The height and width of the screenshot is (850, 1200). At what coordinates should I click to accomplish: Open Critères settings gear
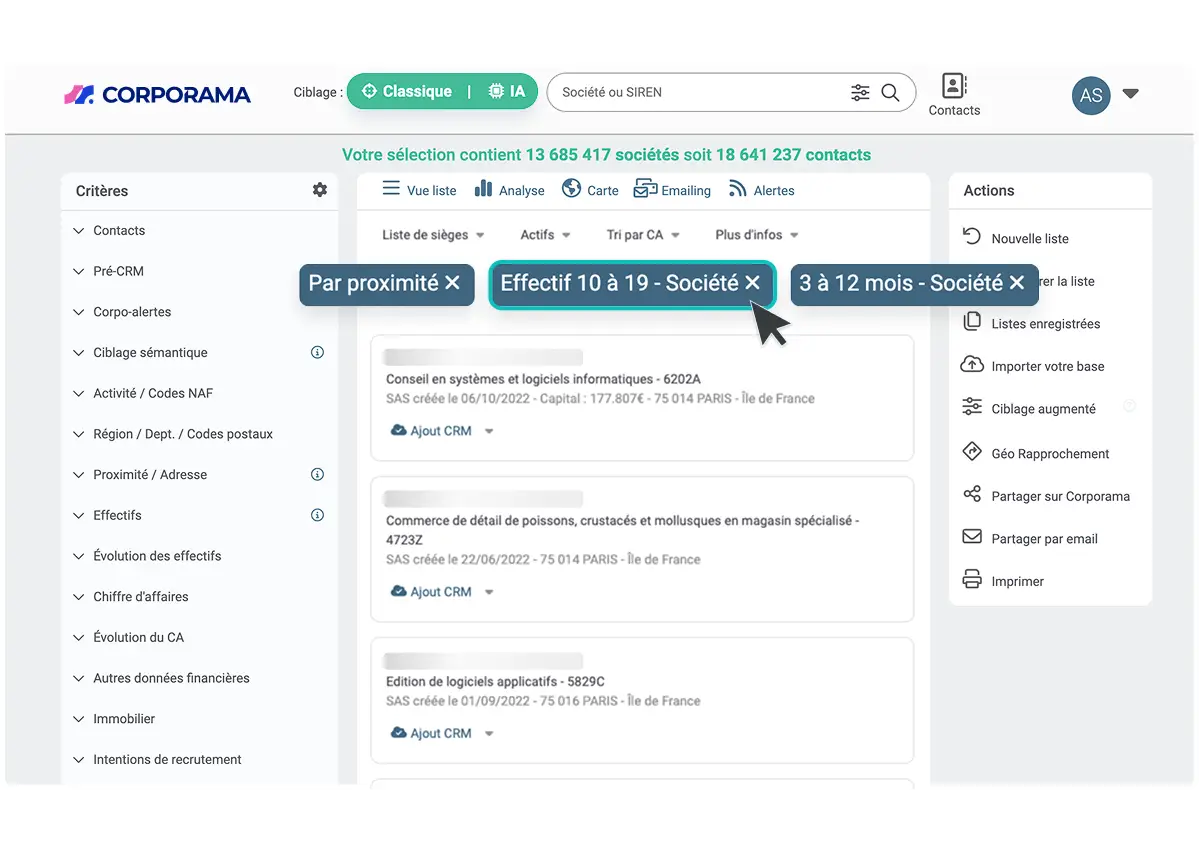(x=320, y=190)
